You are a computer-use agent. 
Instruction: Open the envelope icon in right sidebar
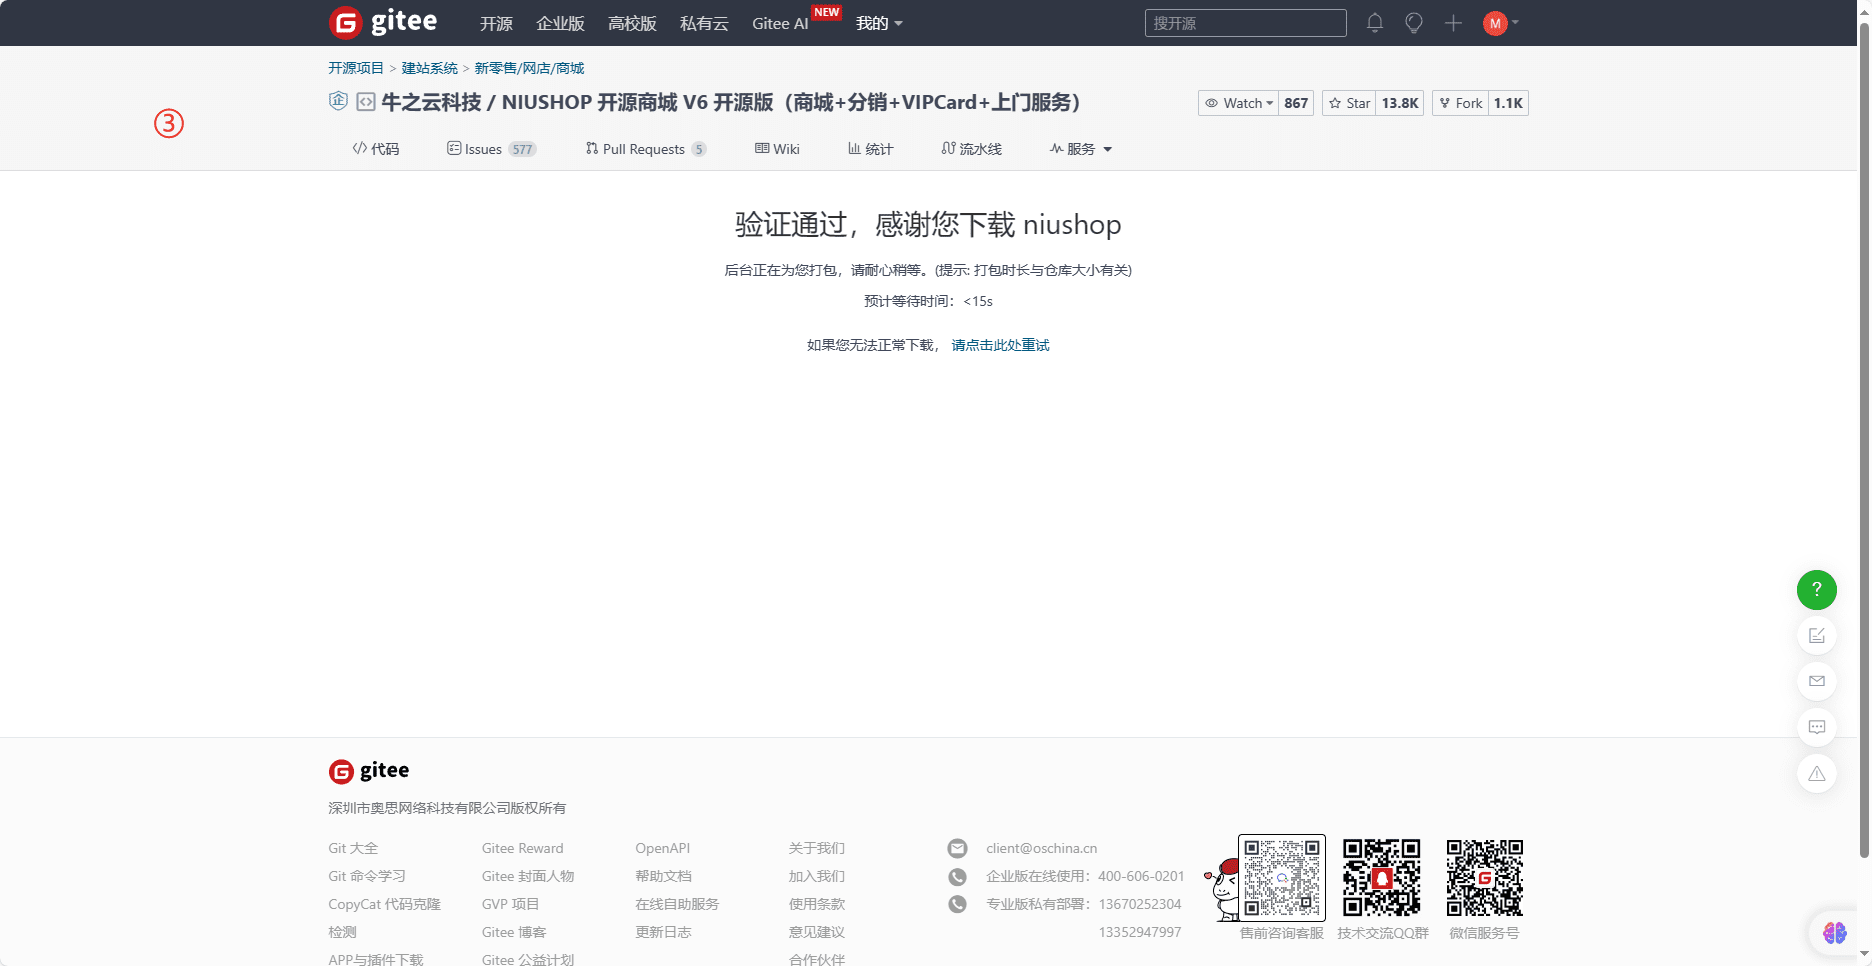click(1816, 681)
